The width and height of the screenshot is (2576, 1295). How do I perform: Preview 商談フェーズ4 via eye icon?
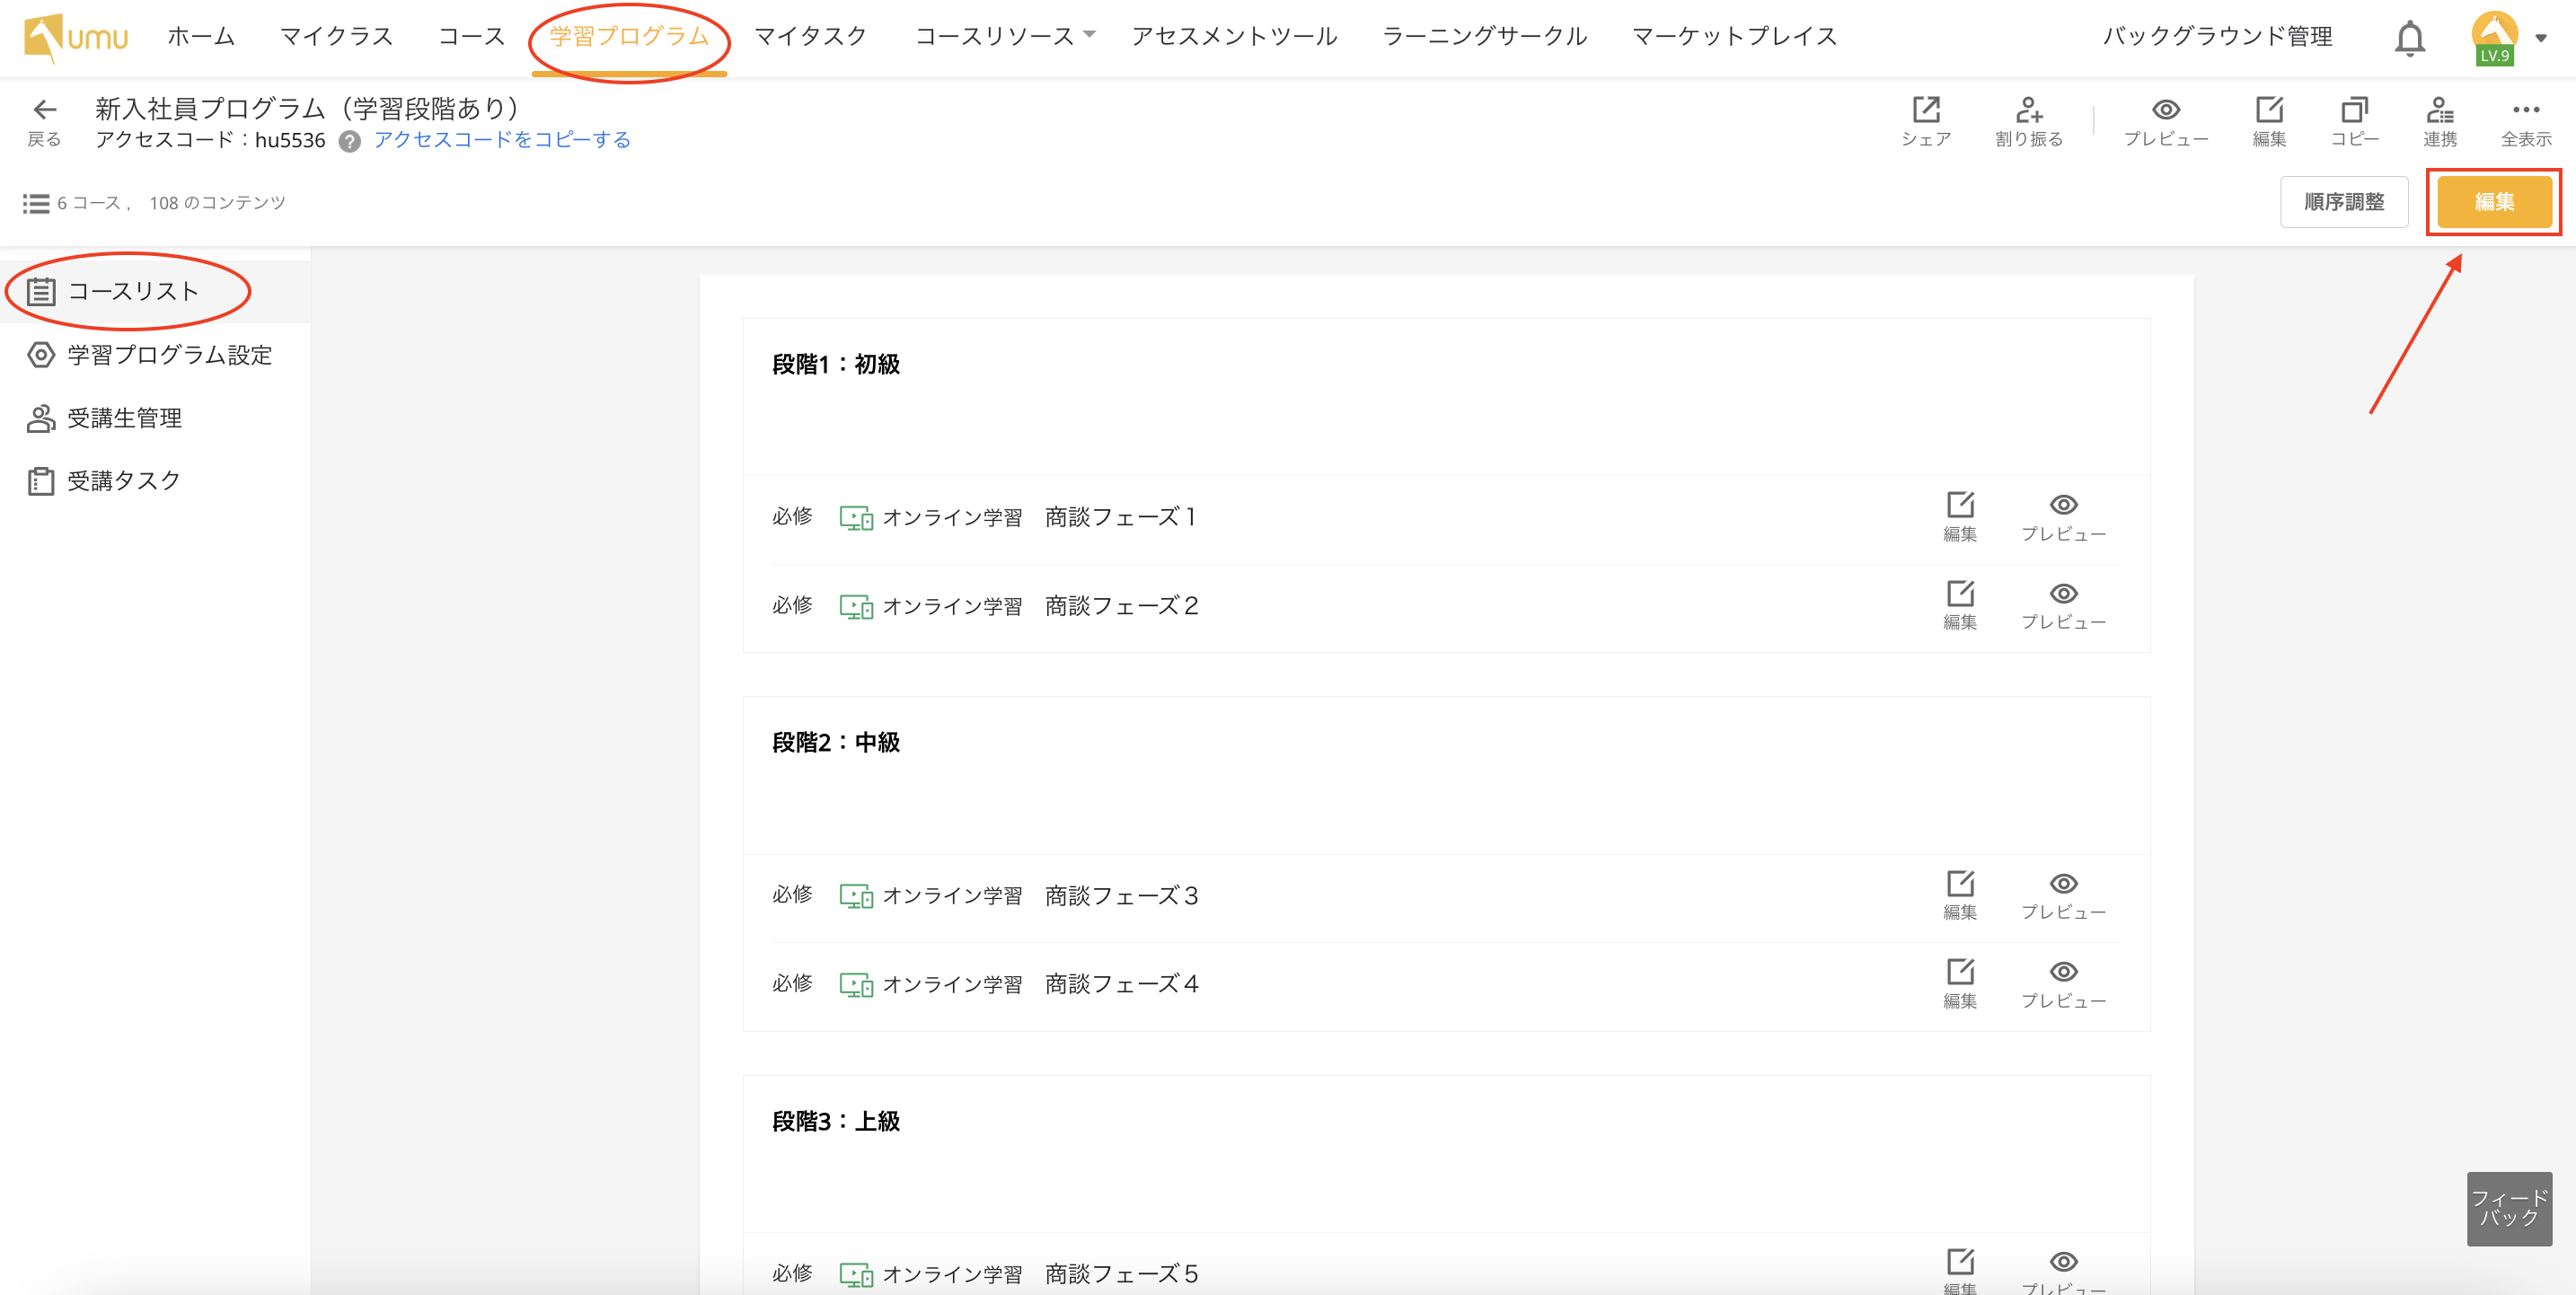point(2062,972)
